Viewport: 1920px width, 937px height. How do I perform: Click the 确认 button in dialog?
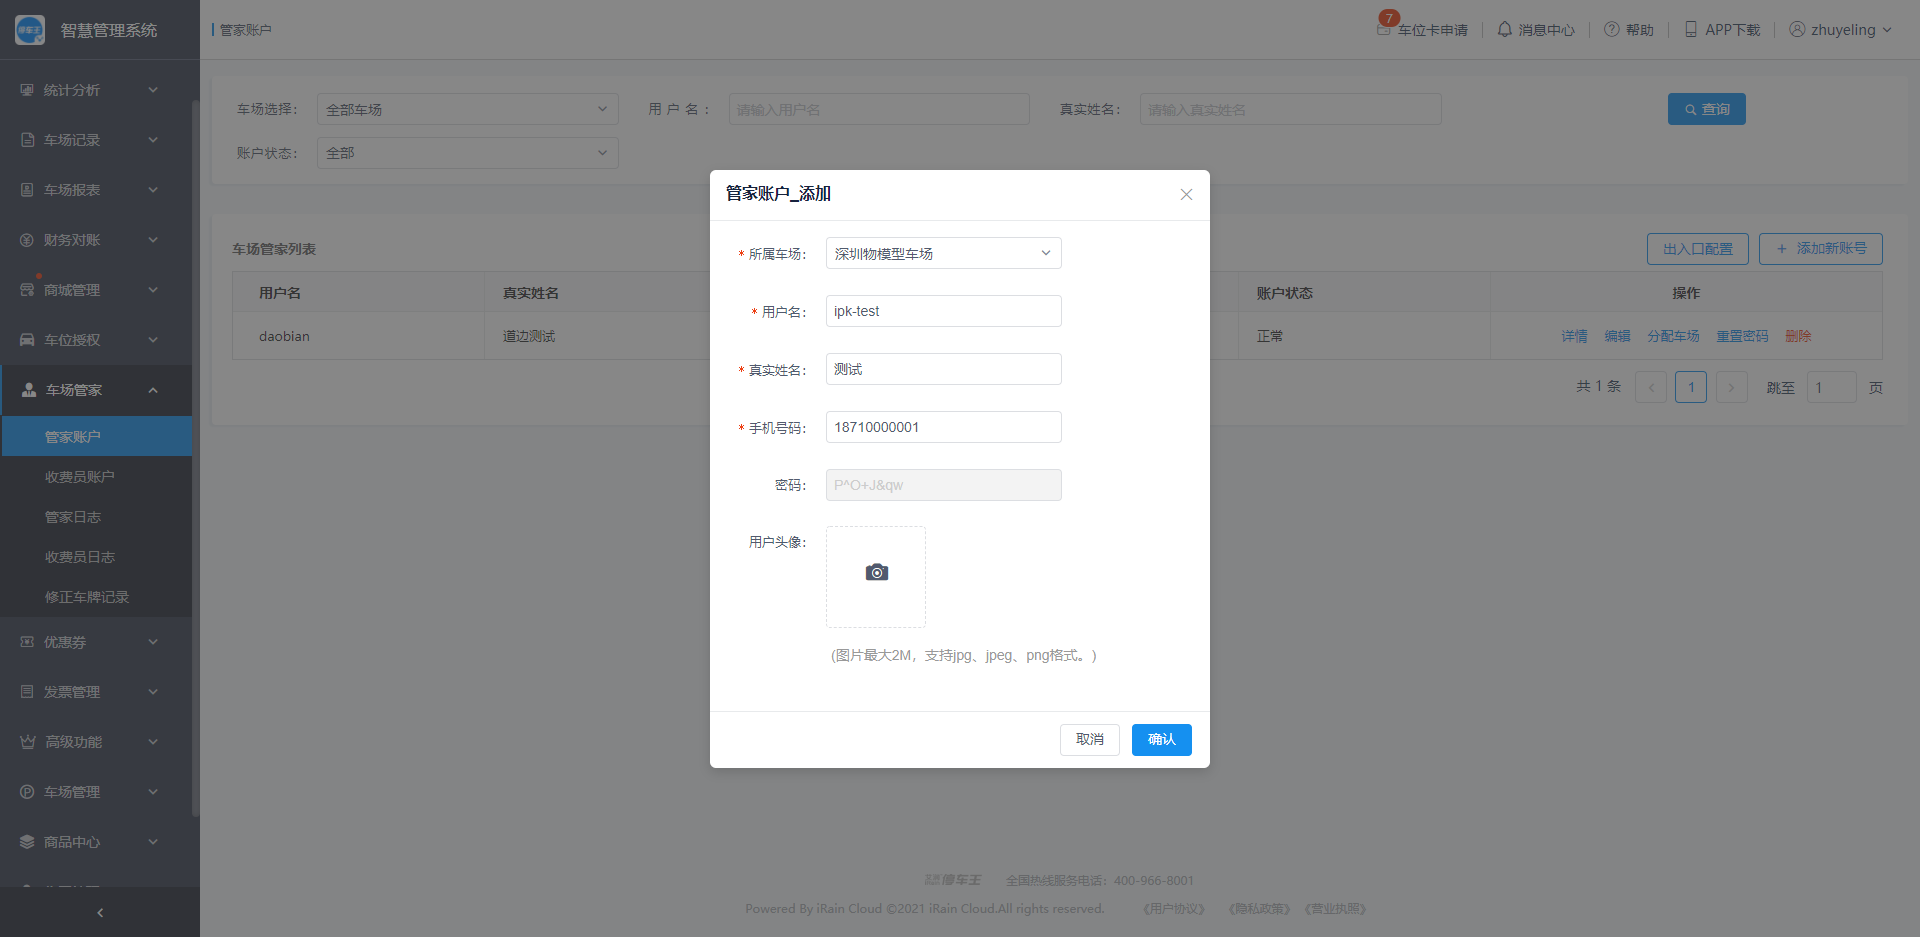tap(1161, 740)
